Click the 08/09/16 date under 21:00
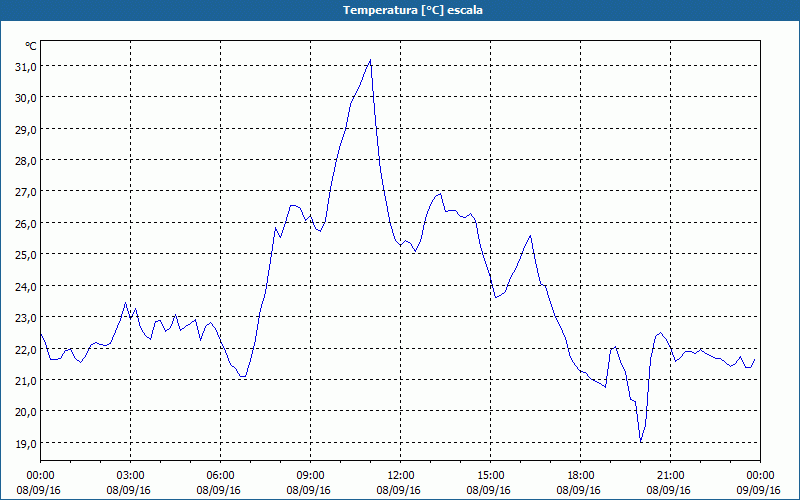The image size is (800, 500). [x=668, y=490]
